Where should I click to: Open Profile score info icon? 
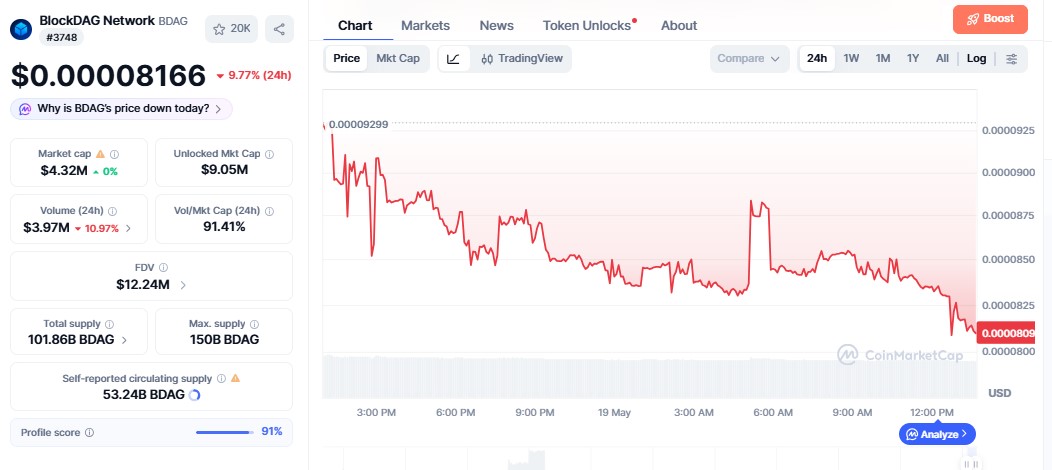(x=89, y=432)
